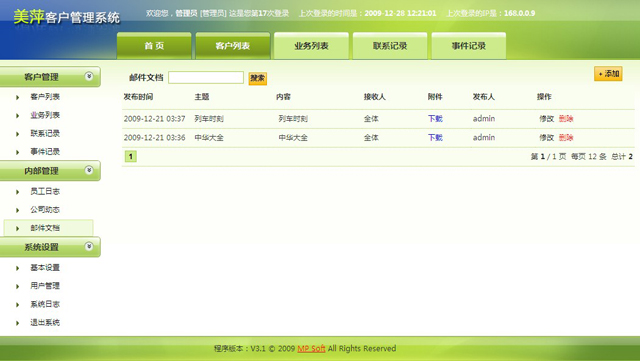Screen dimensions: 640x361
Task: Open the 联系记录 top tab
Action: [390, 46]
